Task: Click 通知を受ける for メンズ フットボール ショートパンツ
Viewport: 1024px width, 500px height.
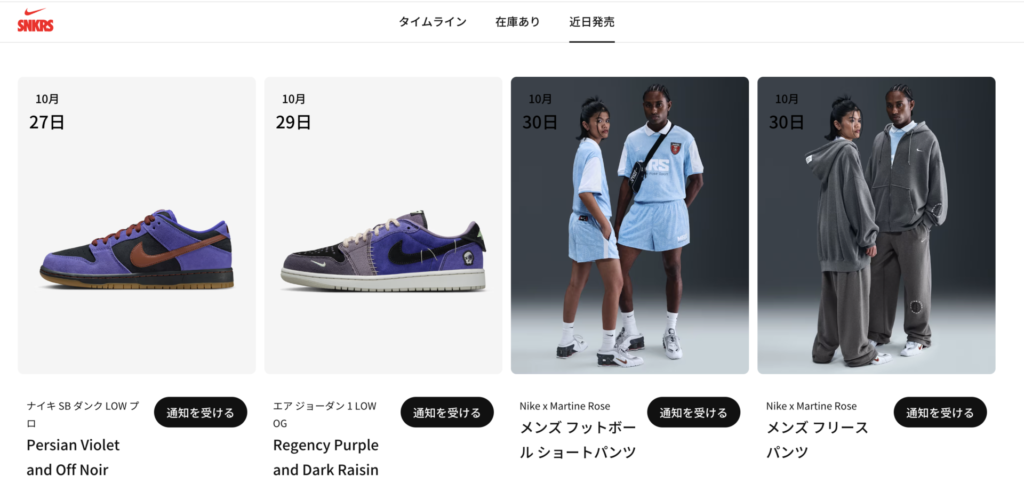Action: [694, 413]
